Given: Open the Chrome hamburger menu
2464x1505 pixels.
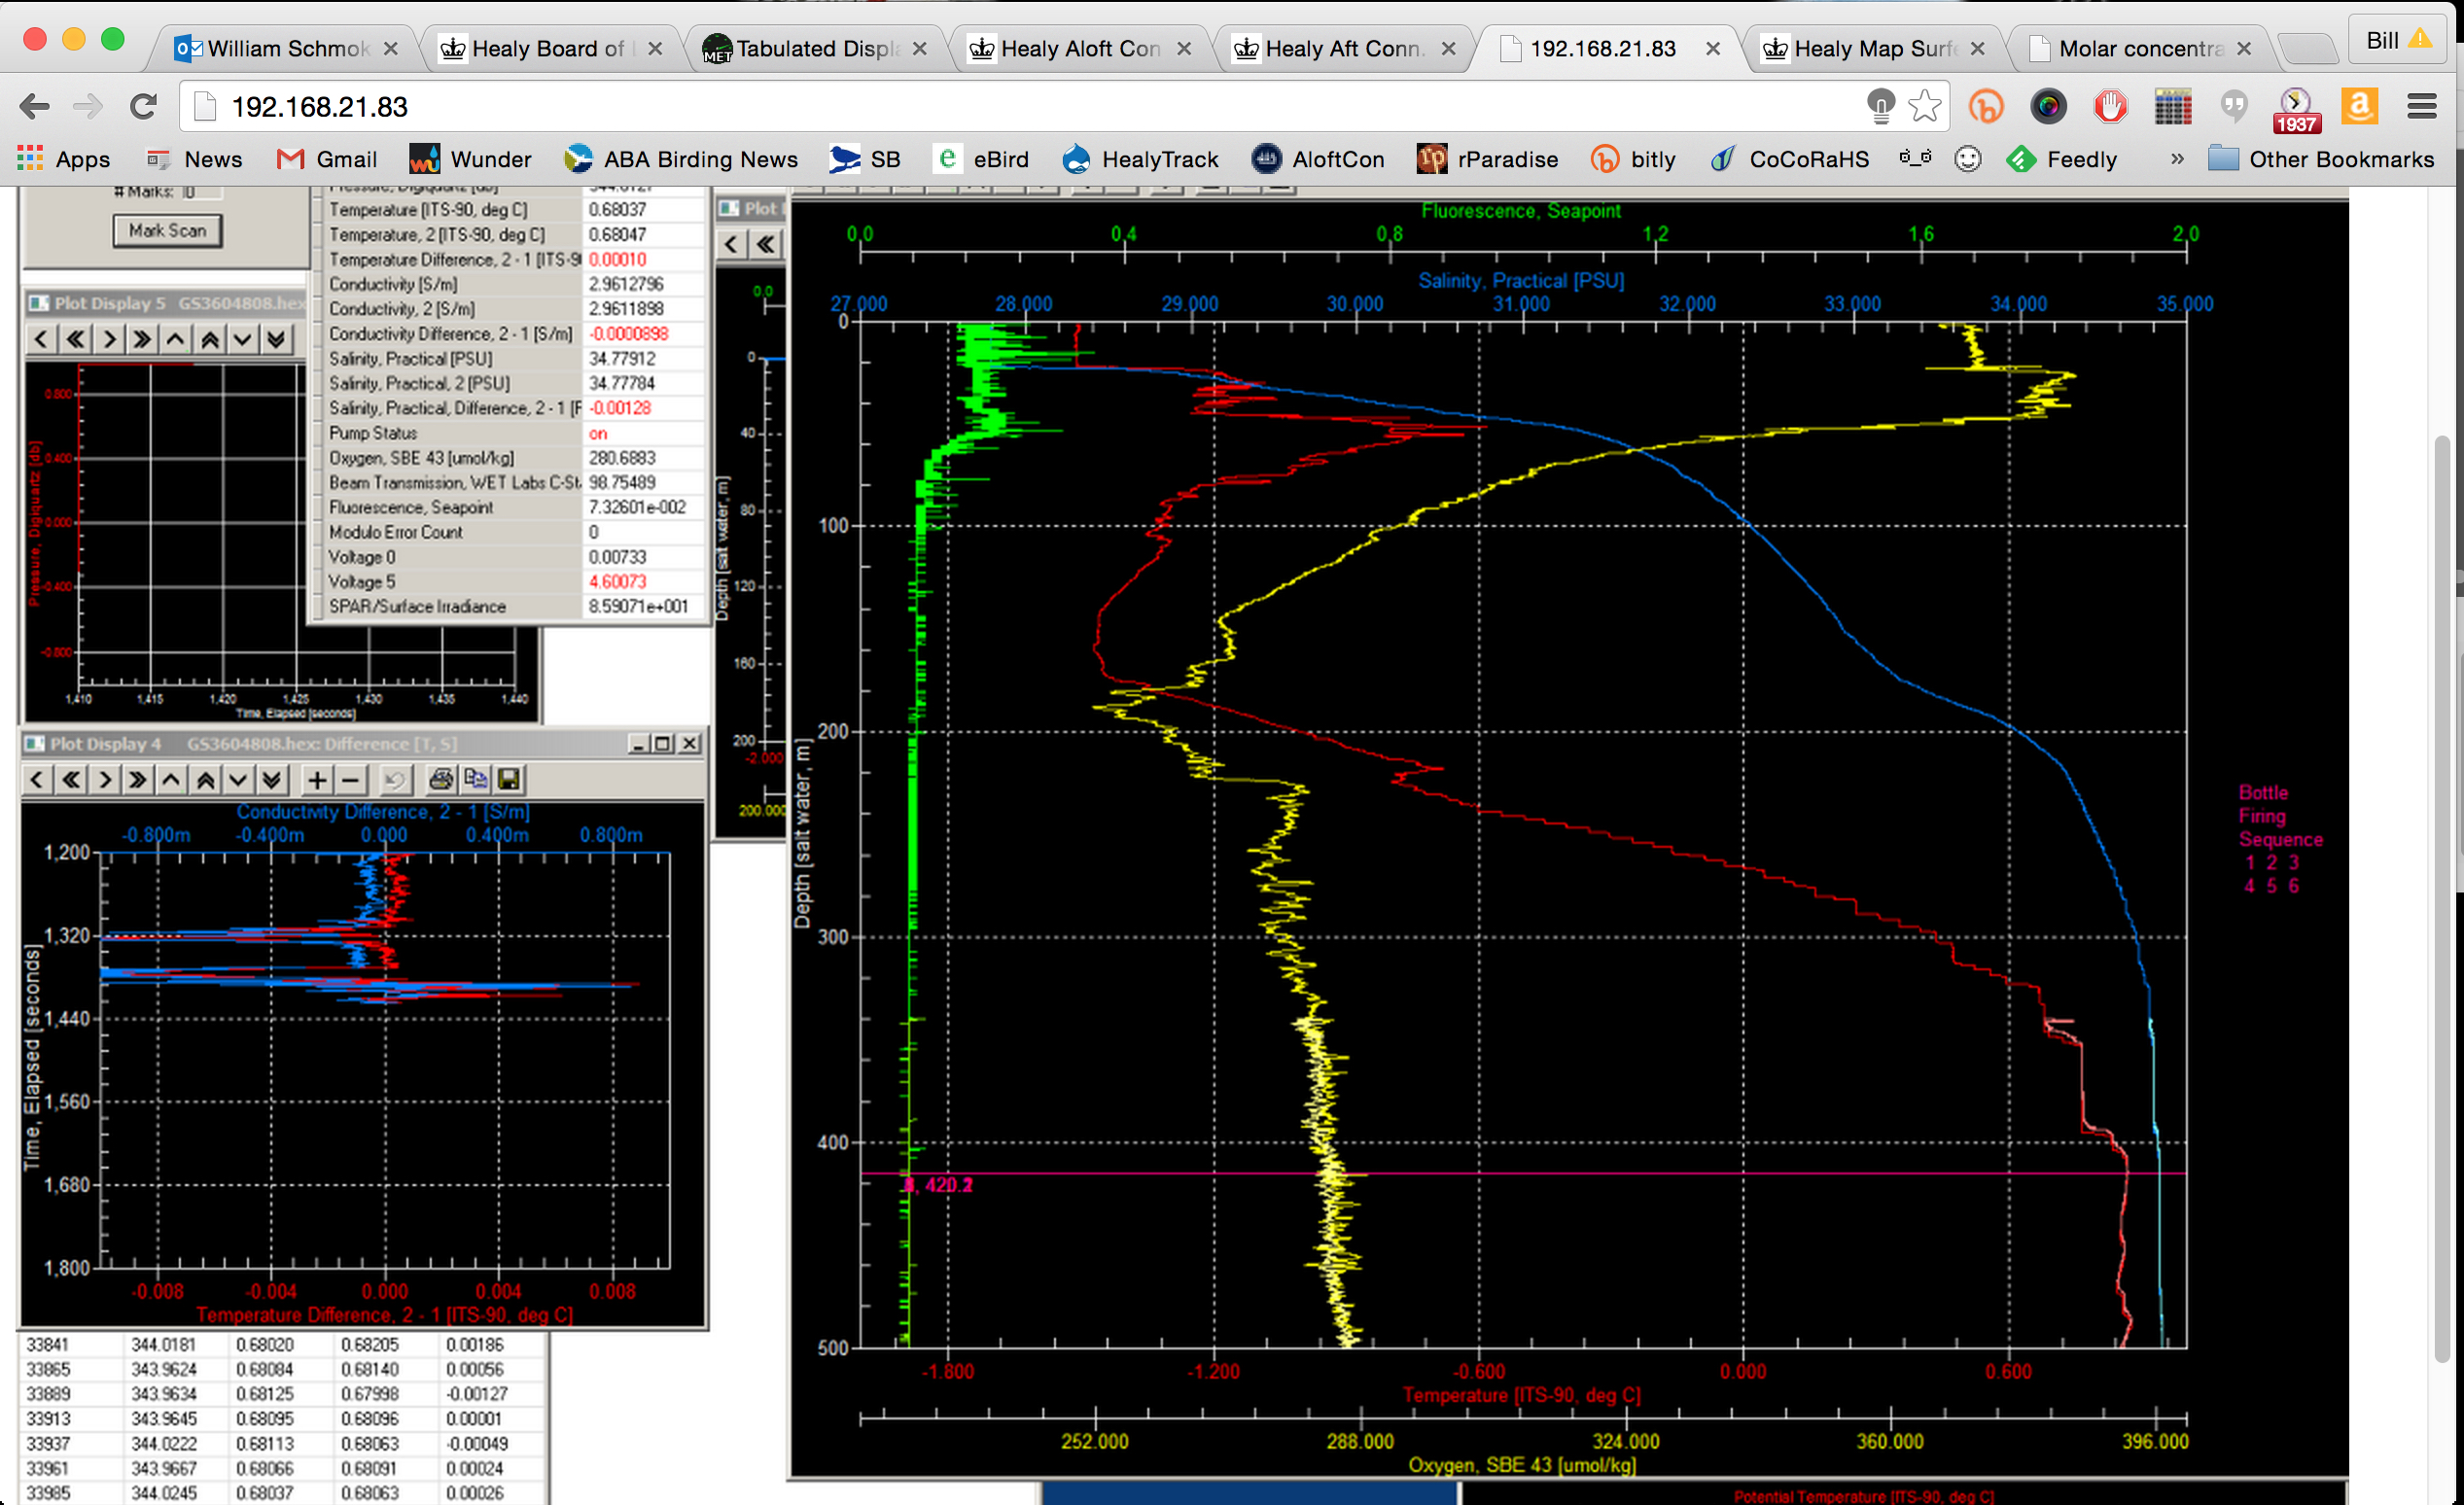Looking at the screenshot, I should tap(2421, 106).
